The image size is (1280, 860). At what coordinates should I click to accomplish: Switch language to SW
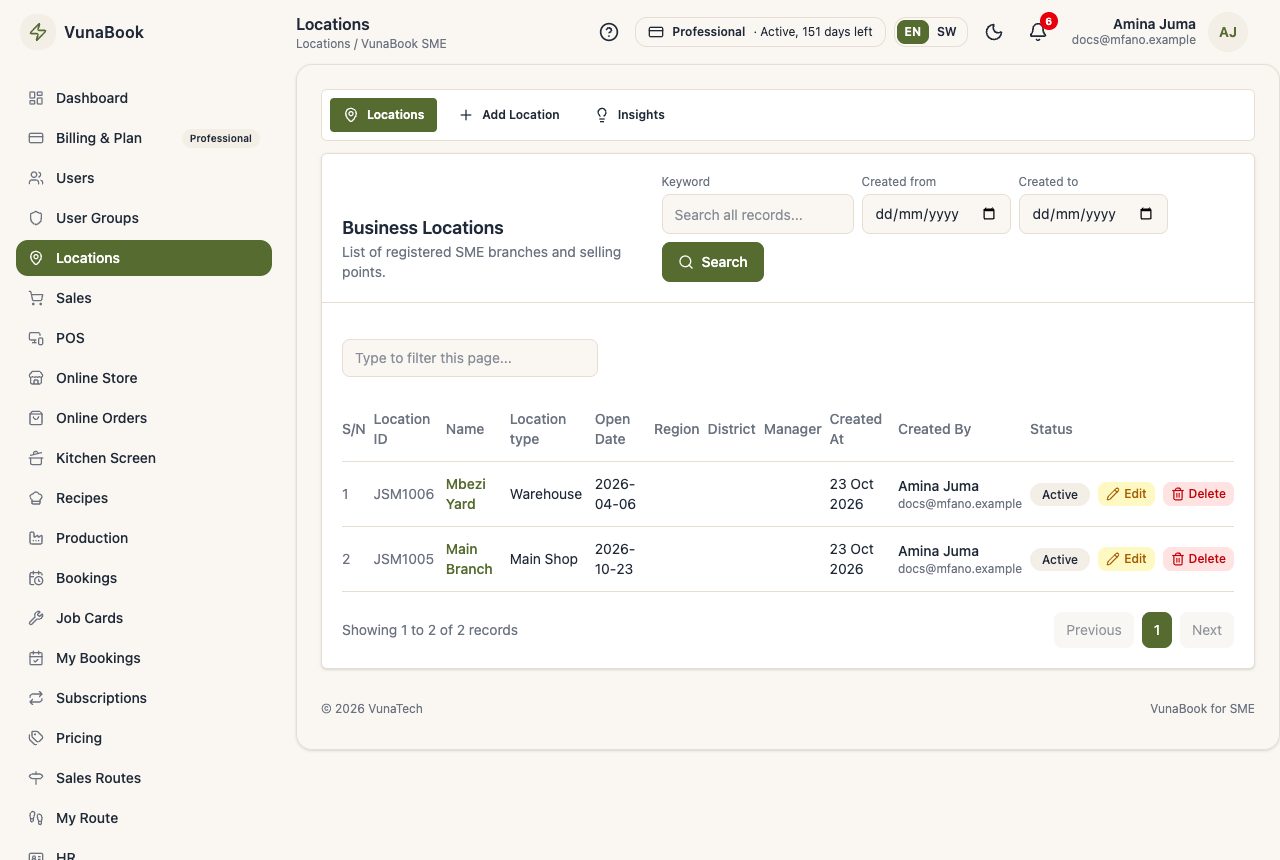pos(946,32)
